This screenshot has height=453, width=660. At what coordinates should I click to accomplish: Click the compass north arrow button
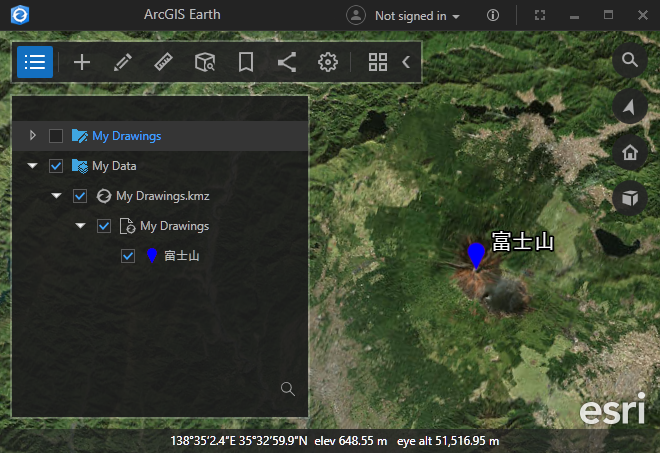click(630, 106)
